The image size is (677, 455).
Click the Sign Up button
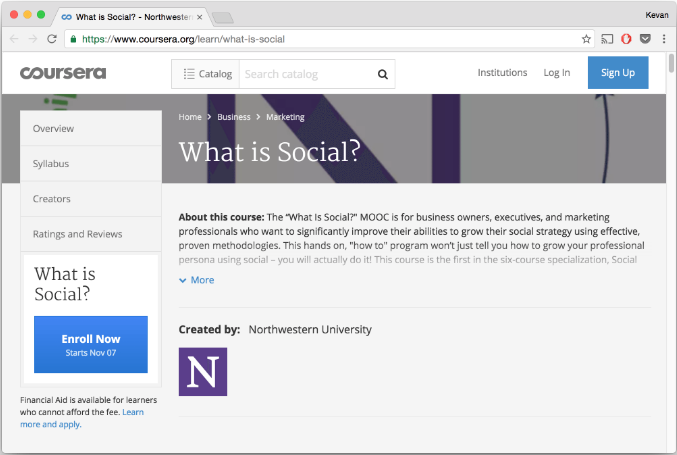point(618,73)
